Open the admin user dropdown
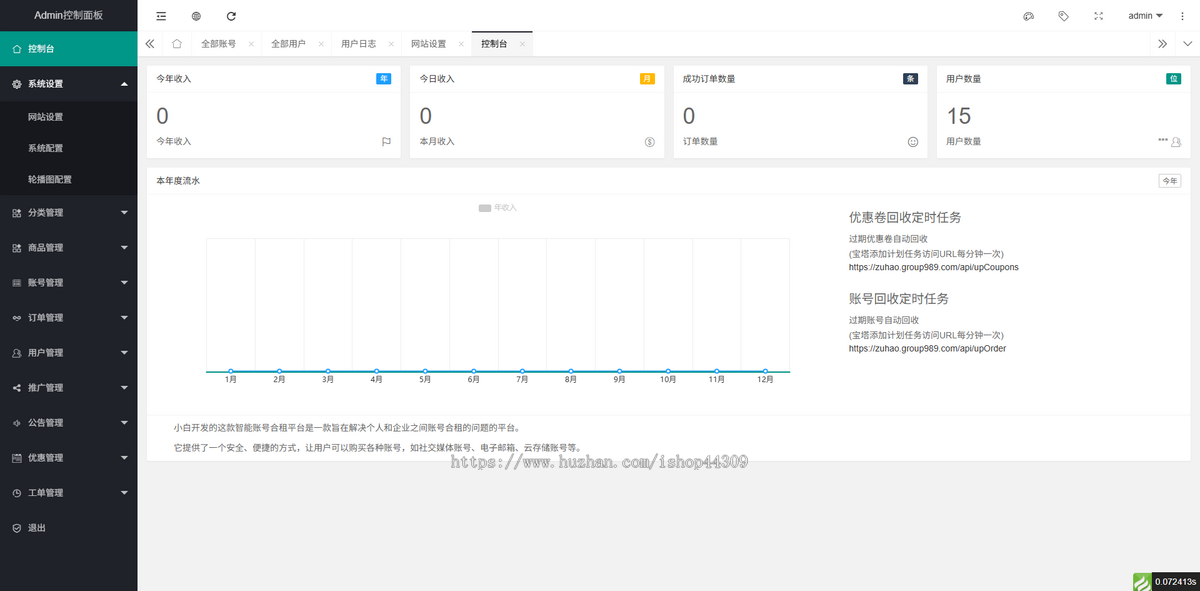Image resolution: width=1200 pixels, height=591 pixels. point(1145,16)
